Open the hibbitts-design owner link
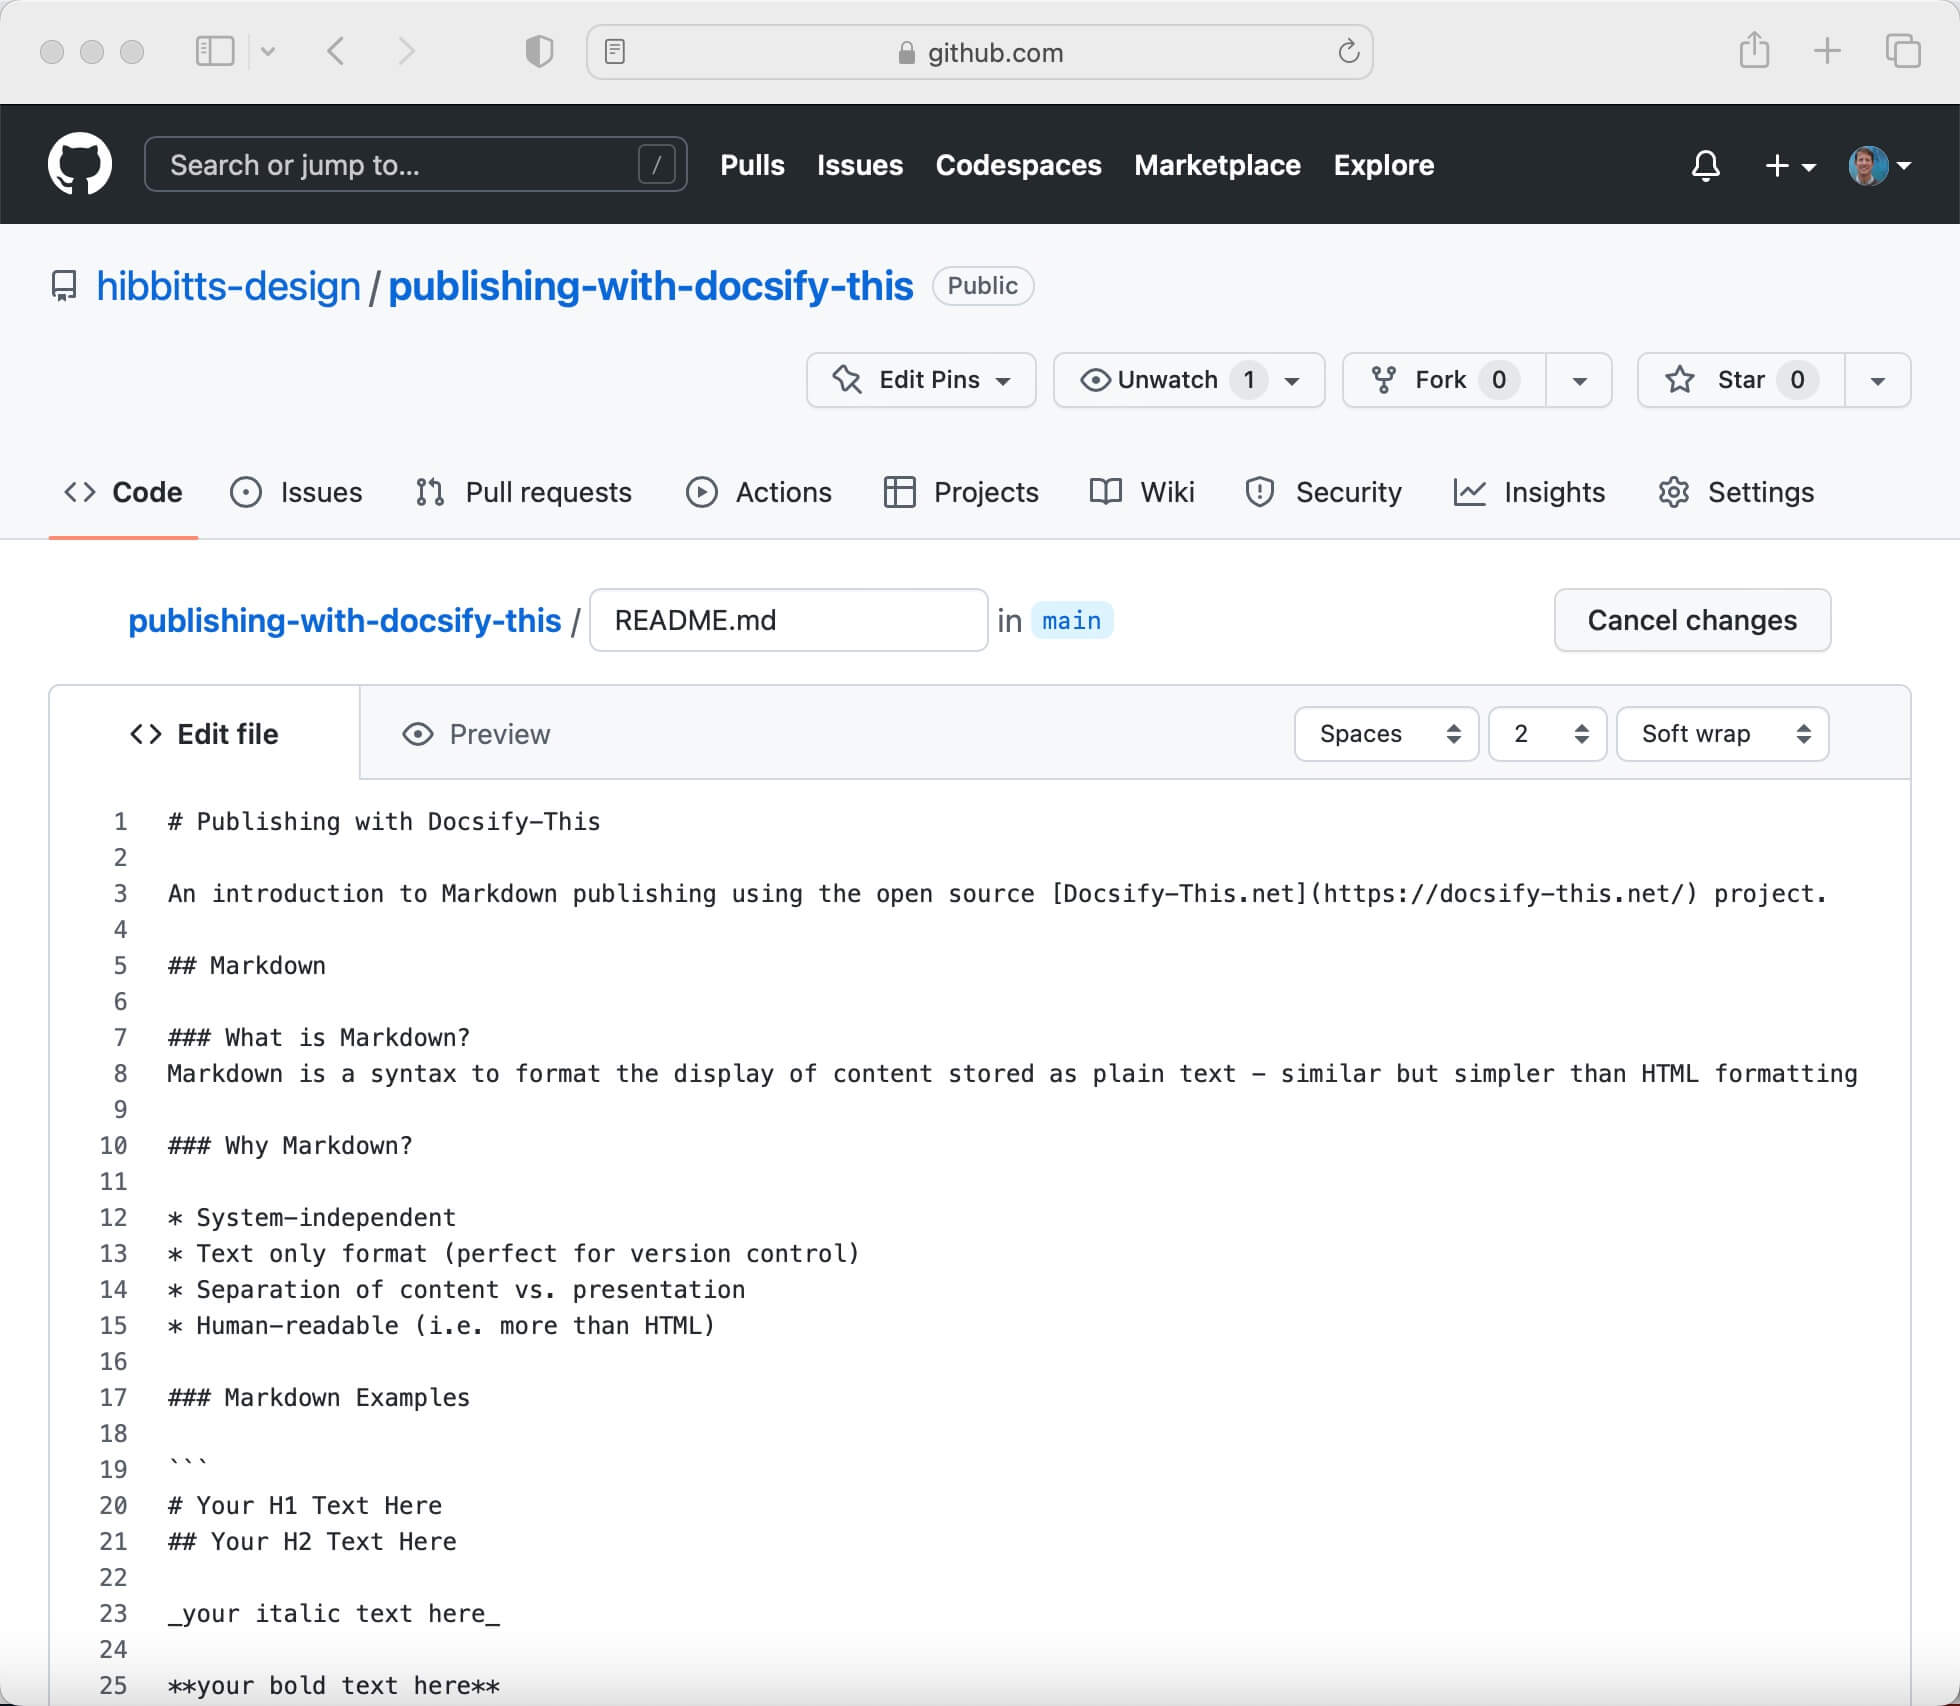The width and height of the screenshot is (1960, 1706). coord(228,287)
